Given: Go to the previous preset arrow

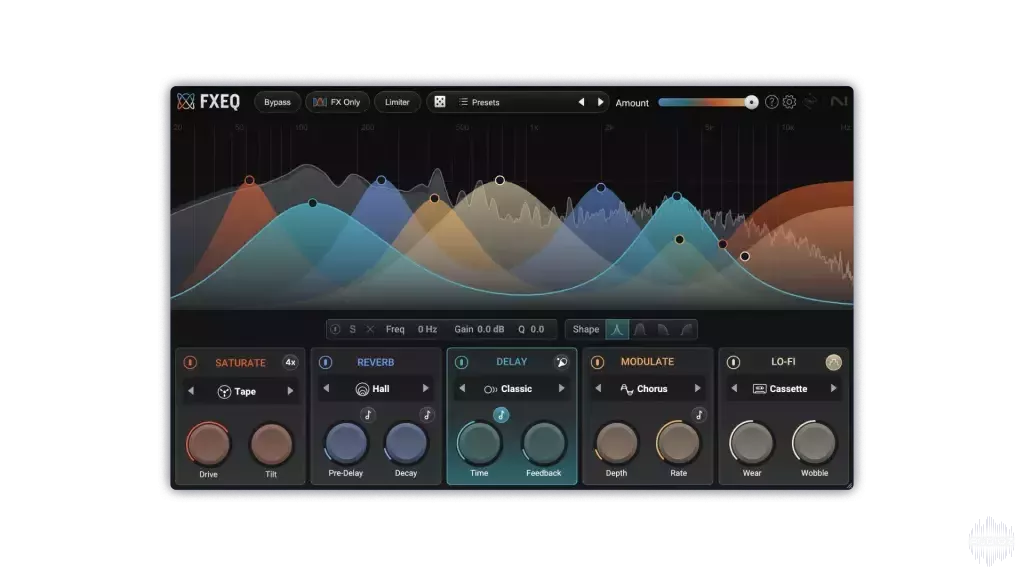Looking at the screenshot, I should pyautogui.click(x=581, y=102).
